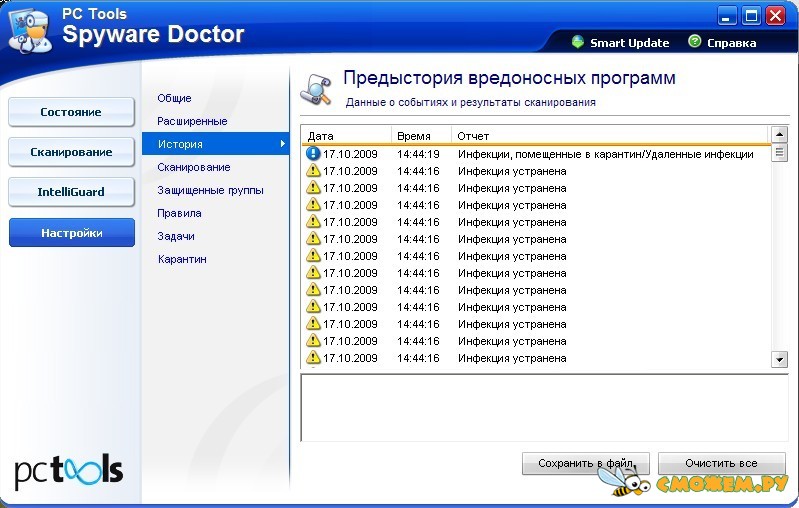Open the Сканирование settings submenu item
Image resolution: width=799 pixels, height=508 pixels.
pyautogui.click(x=194, y=167)
